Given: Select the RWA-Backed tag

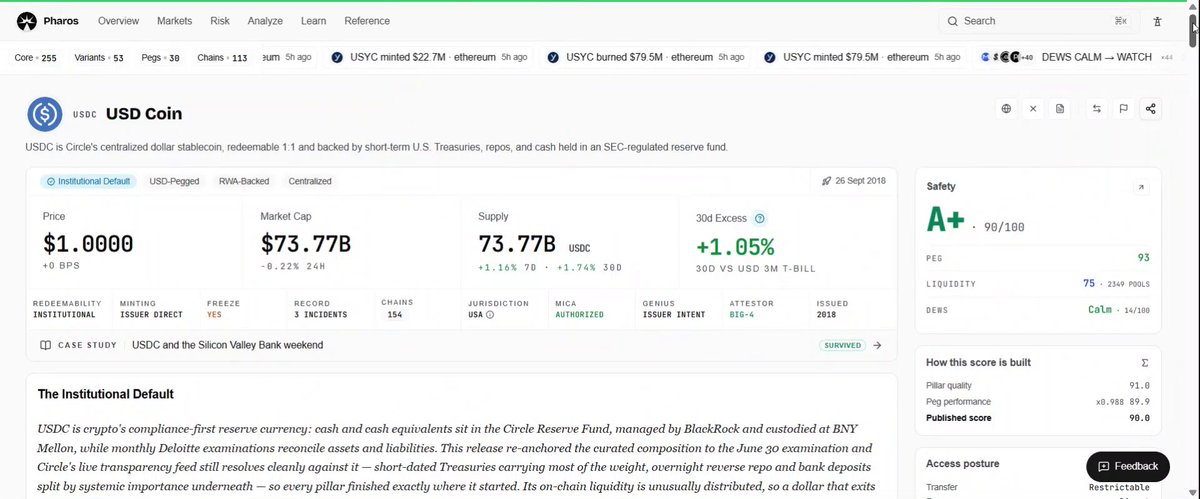Looking at the screenshot, I should pos(244,181).
